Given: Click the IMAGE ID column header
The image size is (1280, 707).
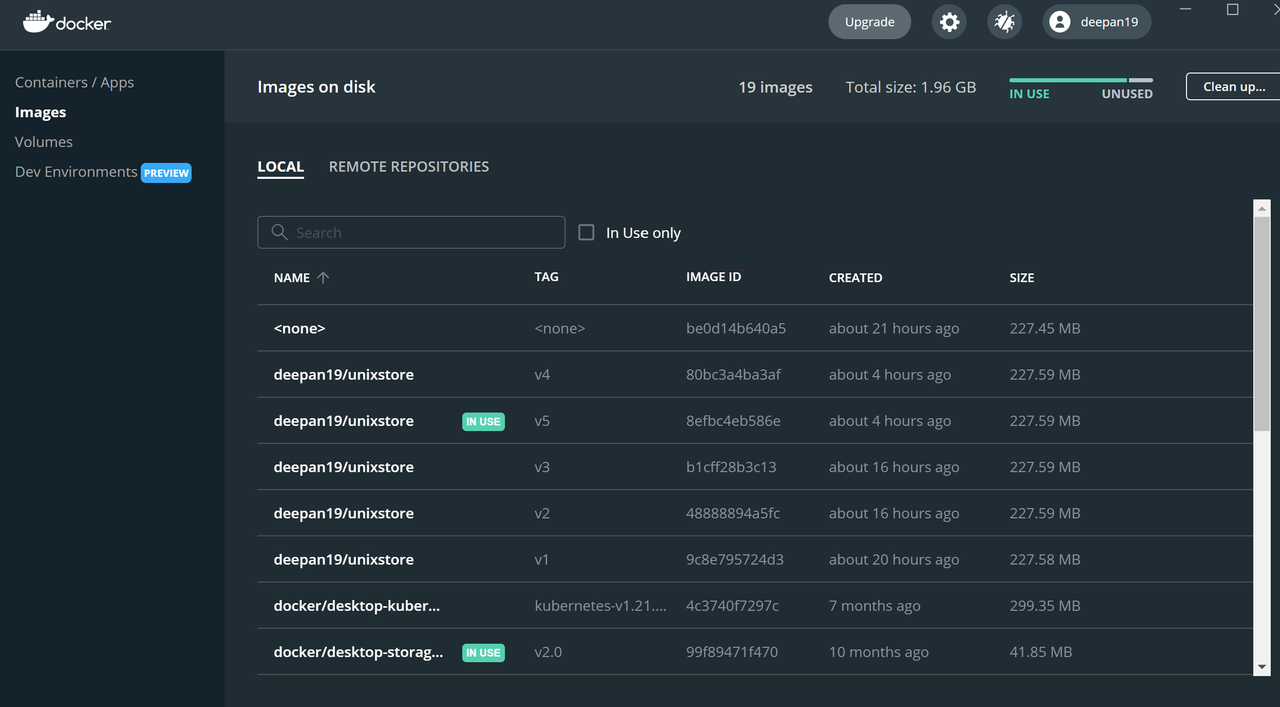Looking at the screenshot, I should coord(713,277).
